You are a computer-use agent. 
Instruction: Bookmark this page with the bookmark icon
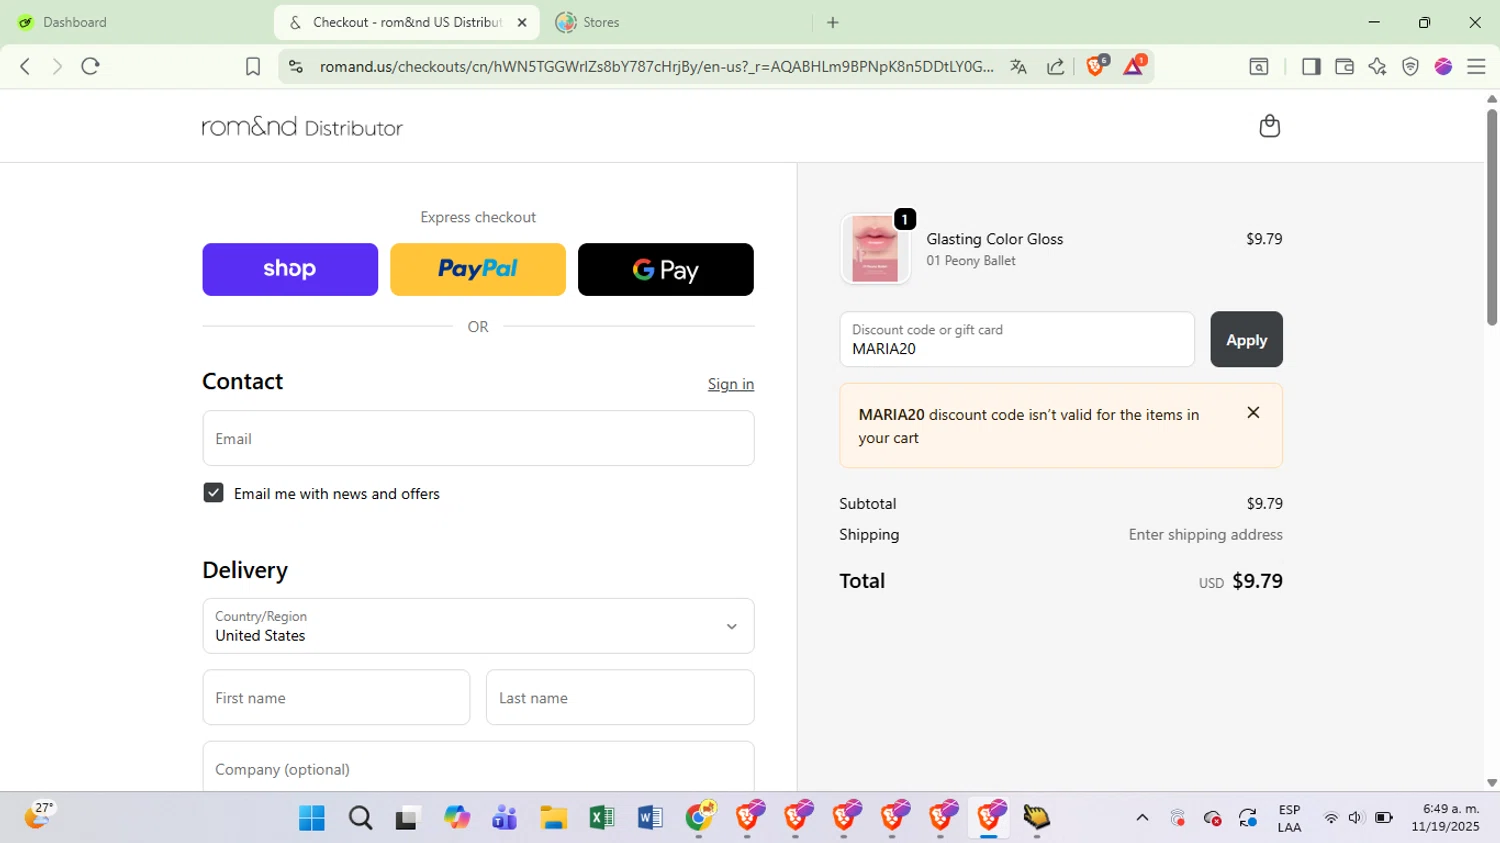(253, 67)
